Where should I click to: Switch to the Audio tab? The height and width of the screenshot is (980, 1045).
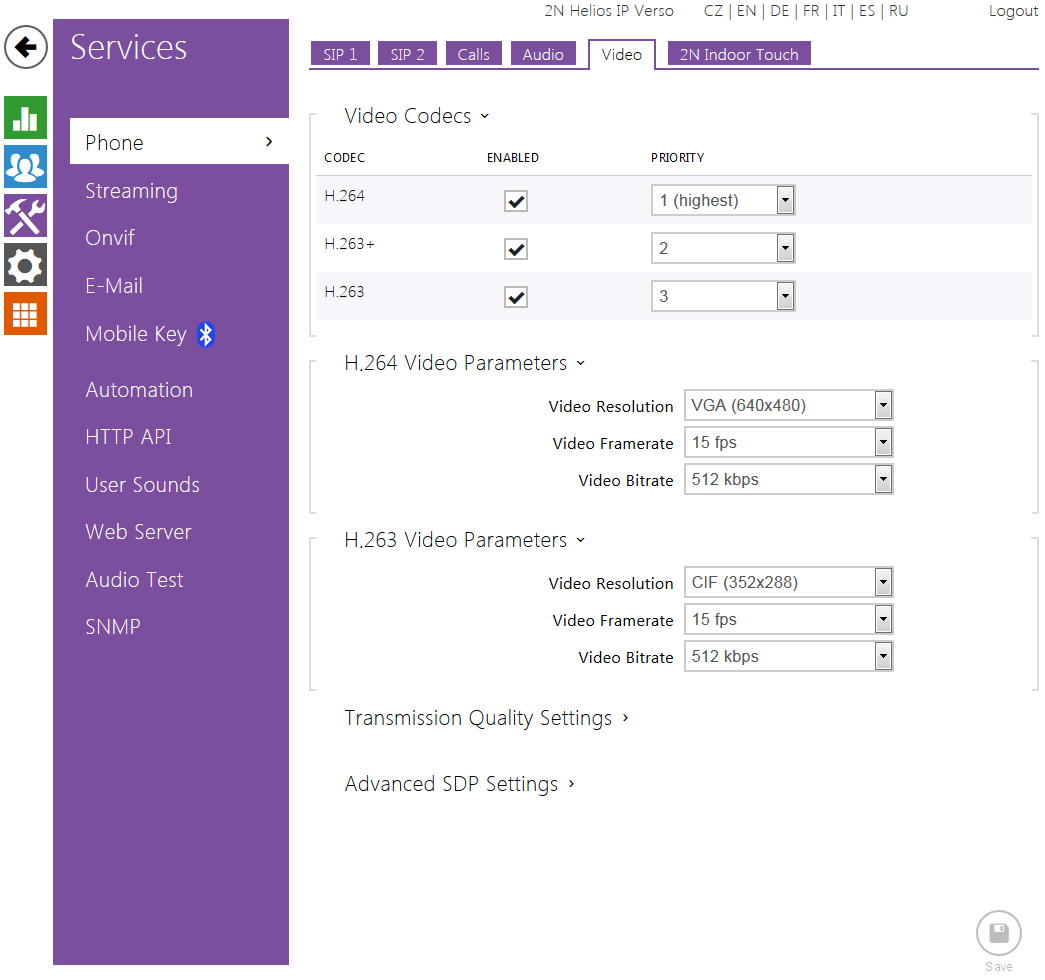(x=543, y=55)
